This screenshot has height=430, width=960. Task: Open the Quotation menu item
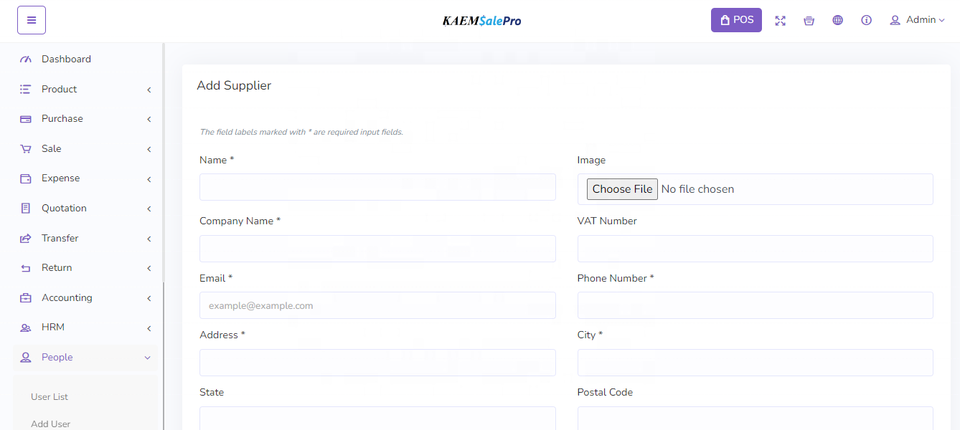point(63,208)
